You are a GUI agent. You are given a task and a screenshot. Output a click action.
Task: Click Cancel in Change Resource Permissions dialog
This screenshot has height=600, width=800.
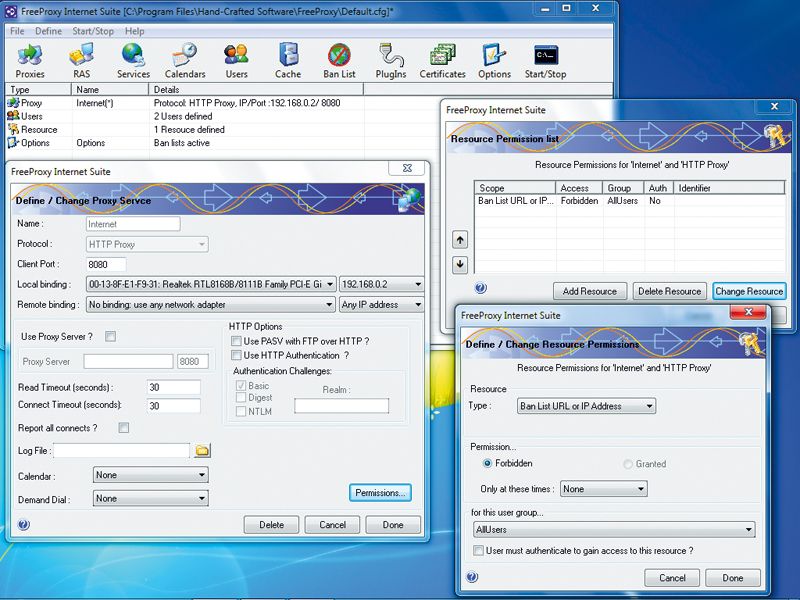pyautogui.click(x=672, y=578)
